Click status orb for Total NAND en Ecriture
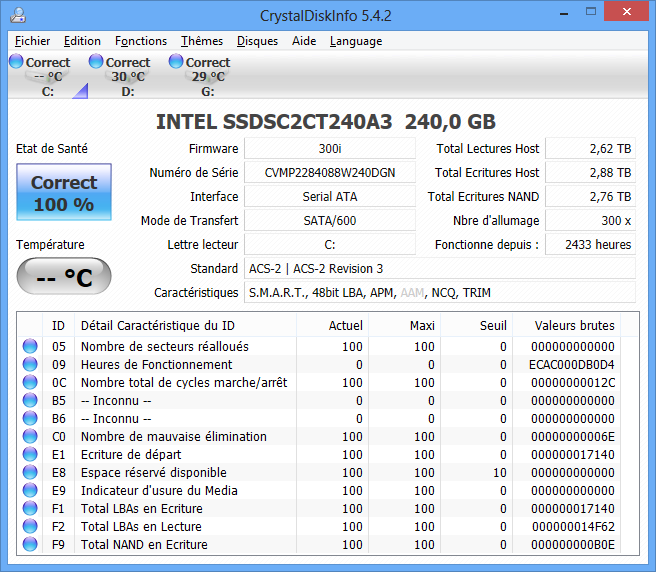The width and height of the screenshot is (656, 572). (x=30, y=545)
